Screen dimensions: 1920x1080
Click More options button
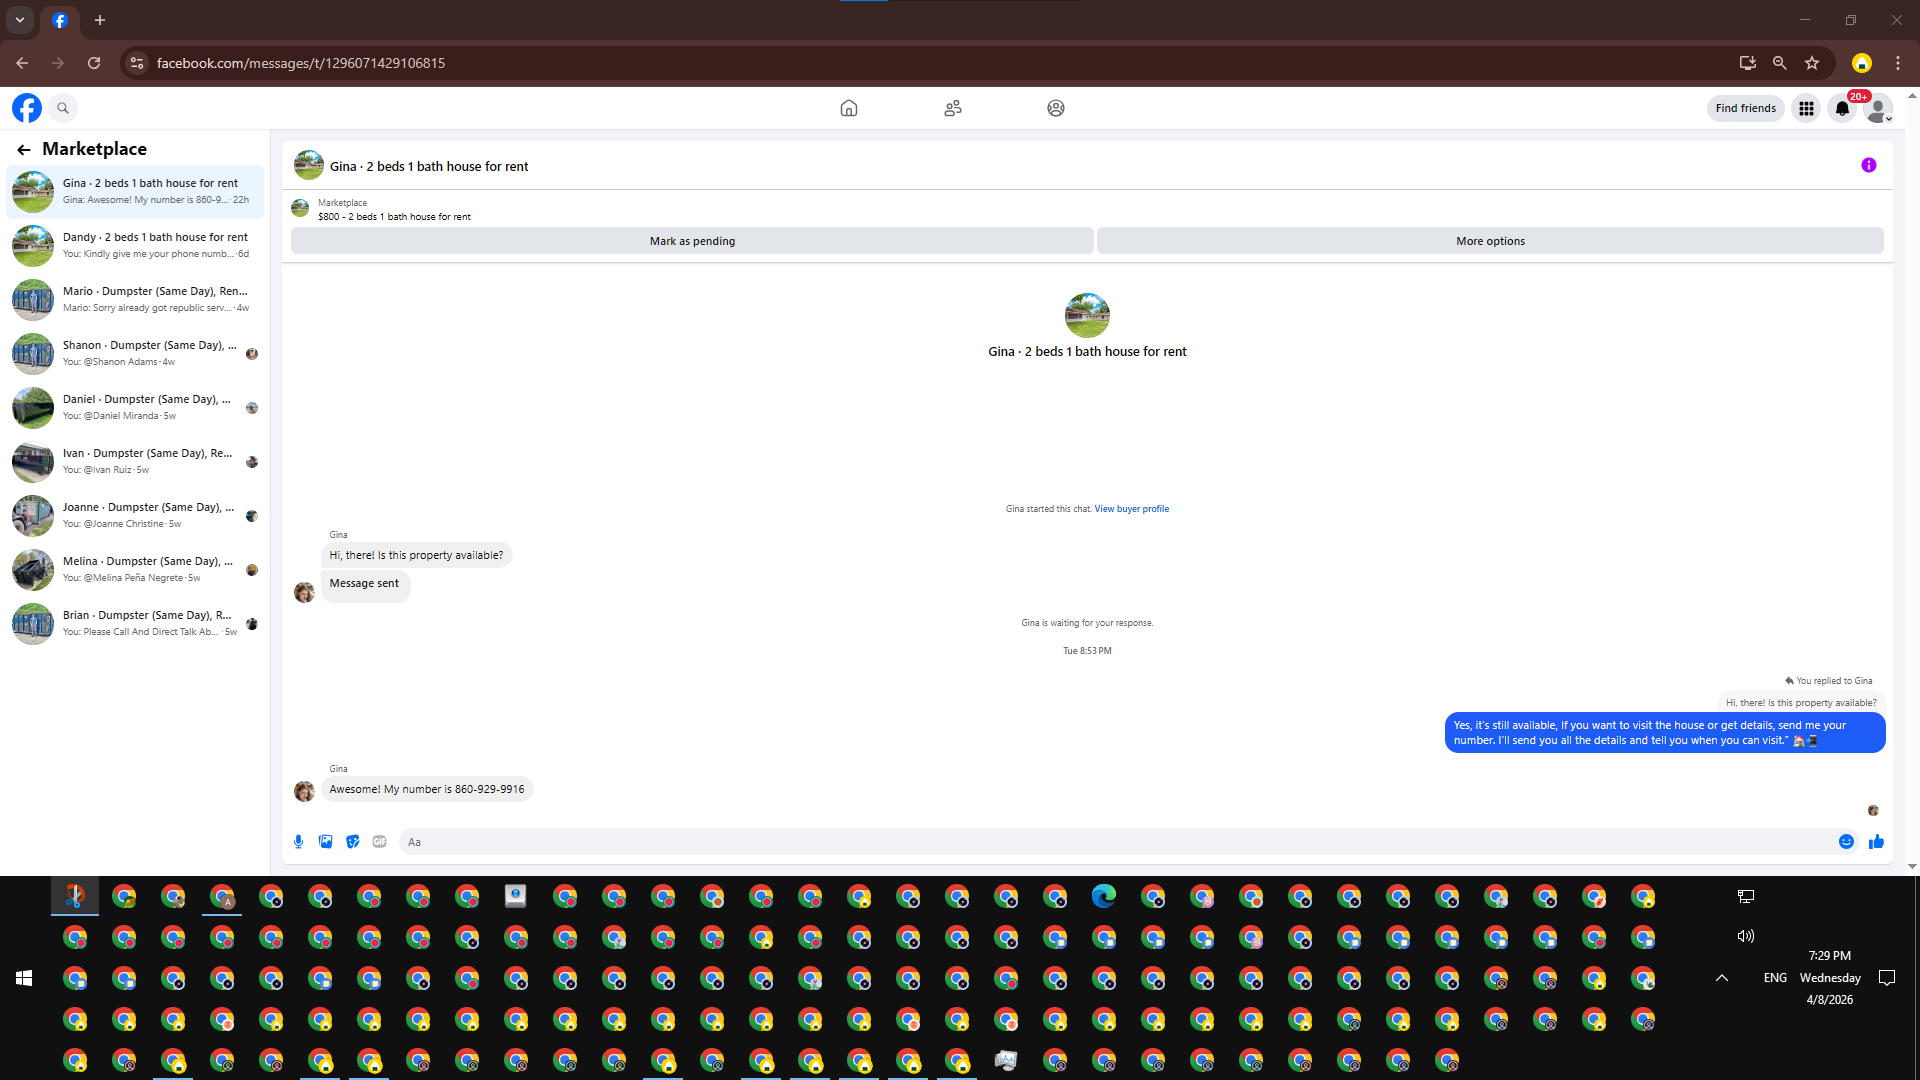[x=1490, y=241]
